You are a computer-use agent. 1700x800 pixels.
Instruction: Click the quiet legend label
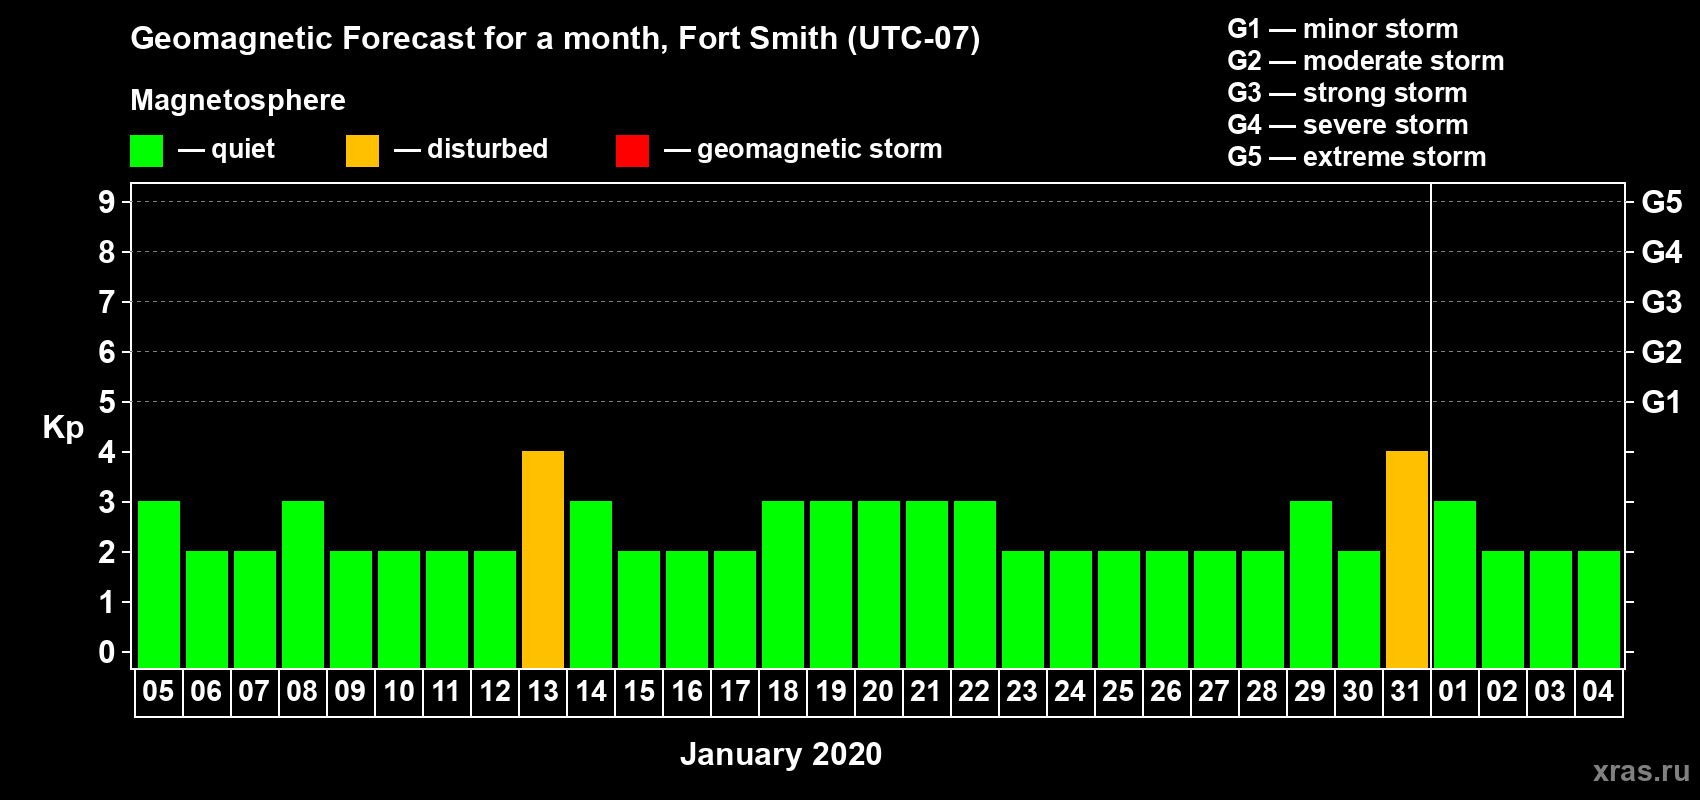[x=243, y=150]
